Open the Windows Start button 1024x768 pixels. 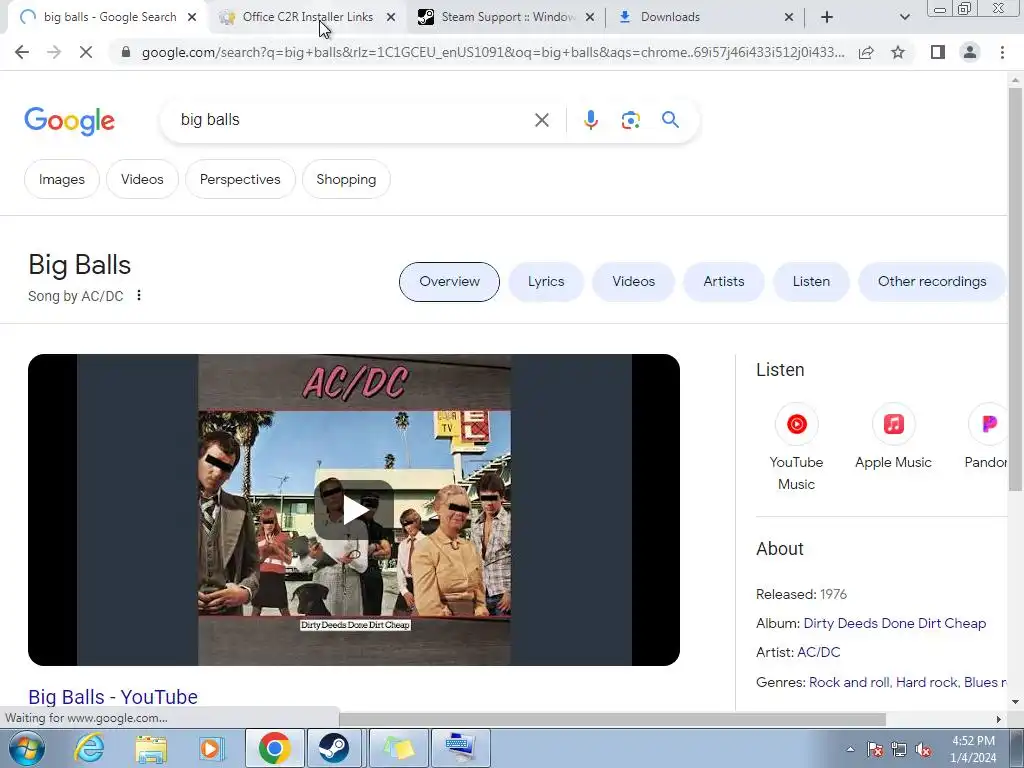point(26,748)
